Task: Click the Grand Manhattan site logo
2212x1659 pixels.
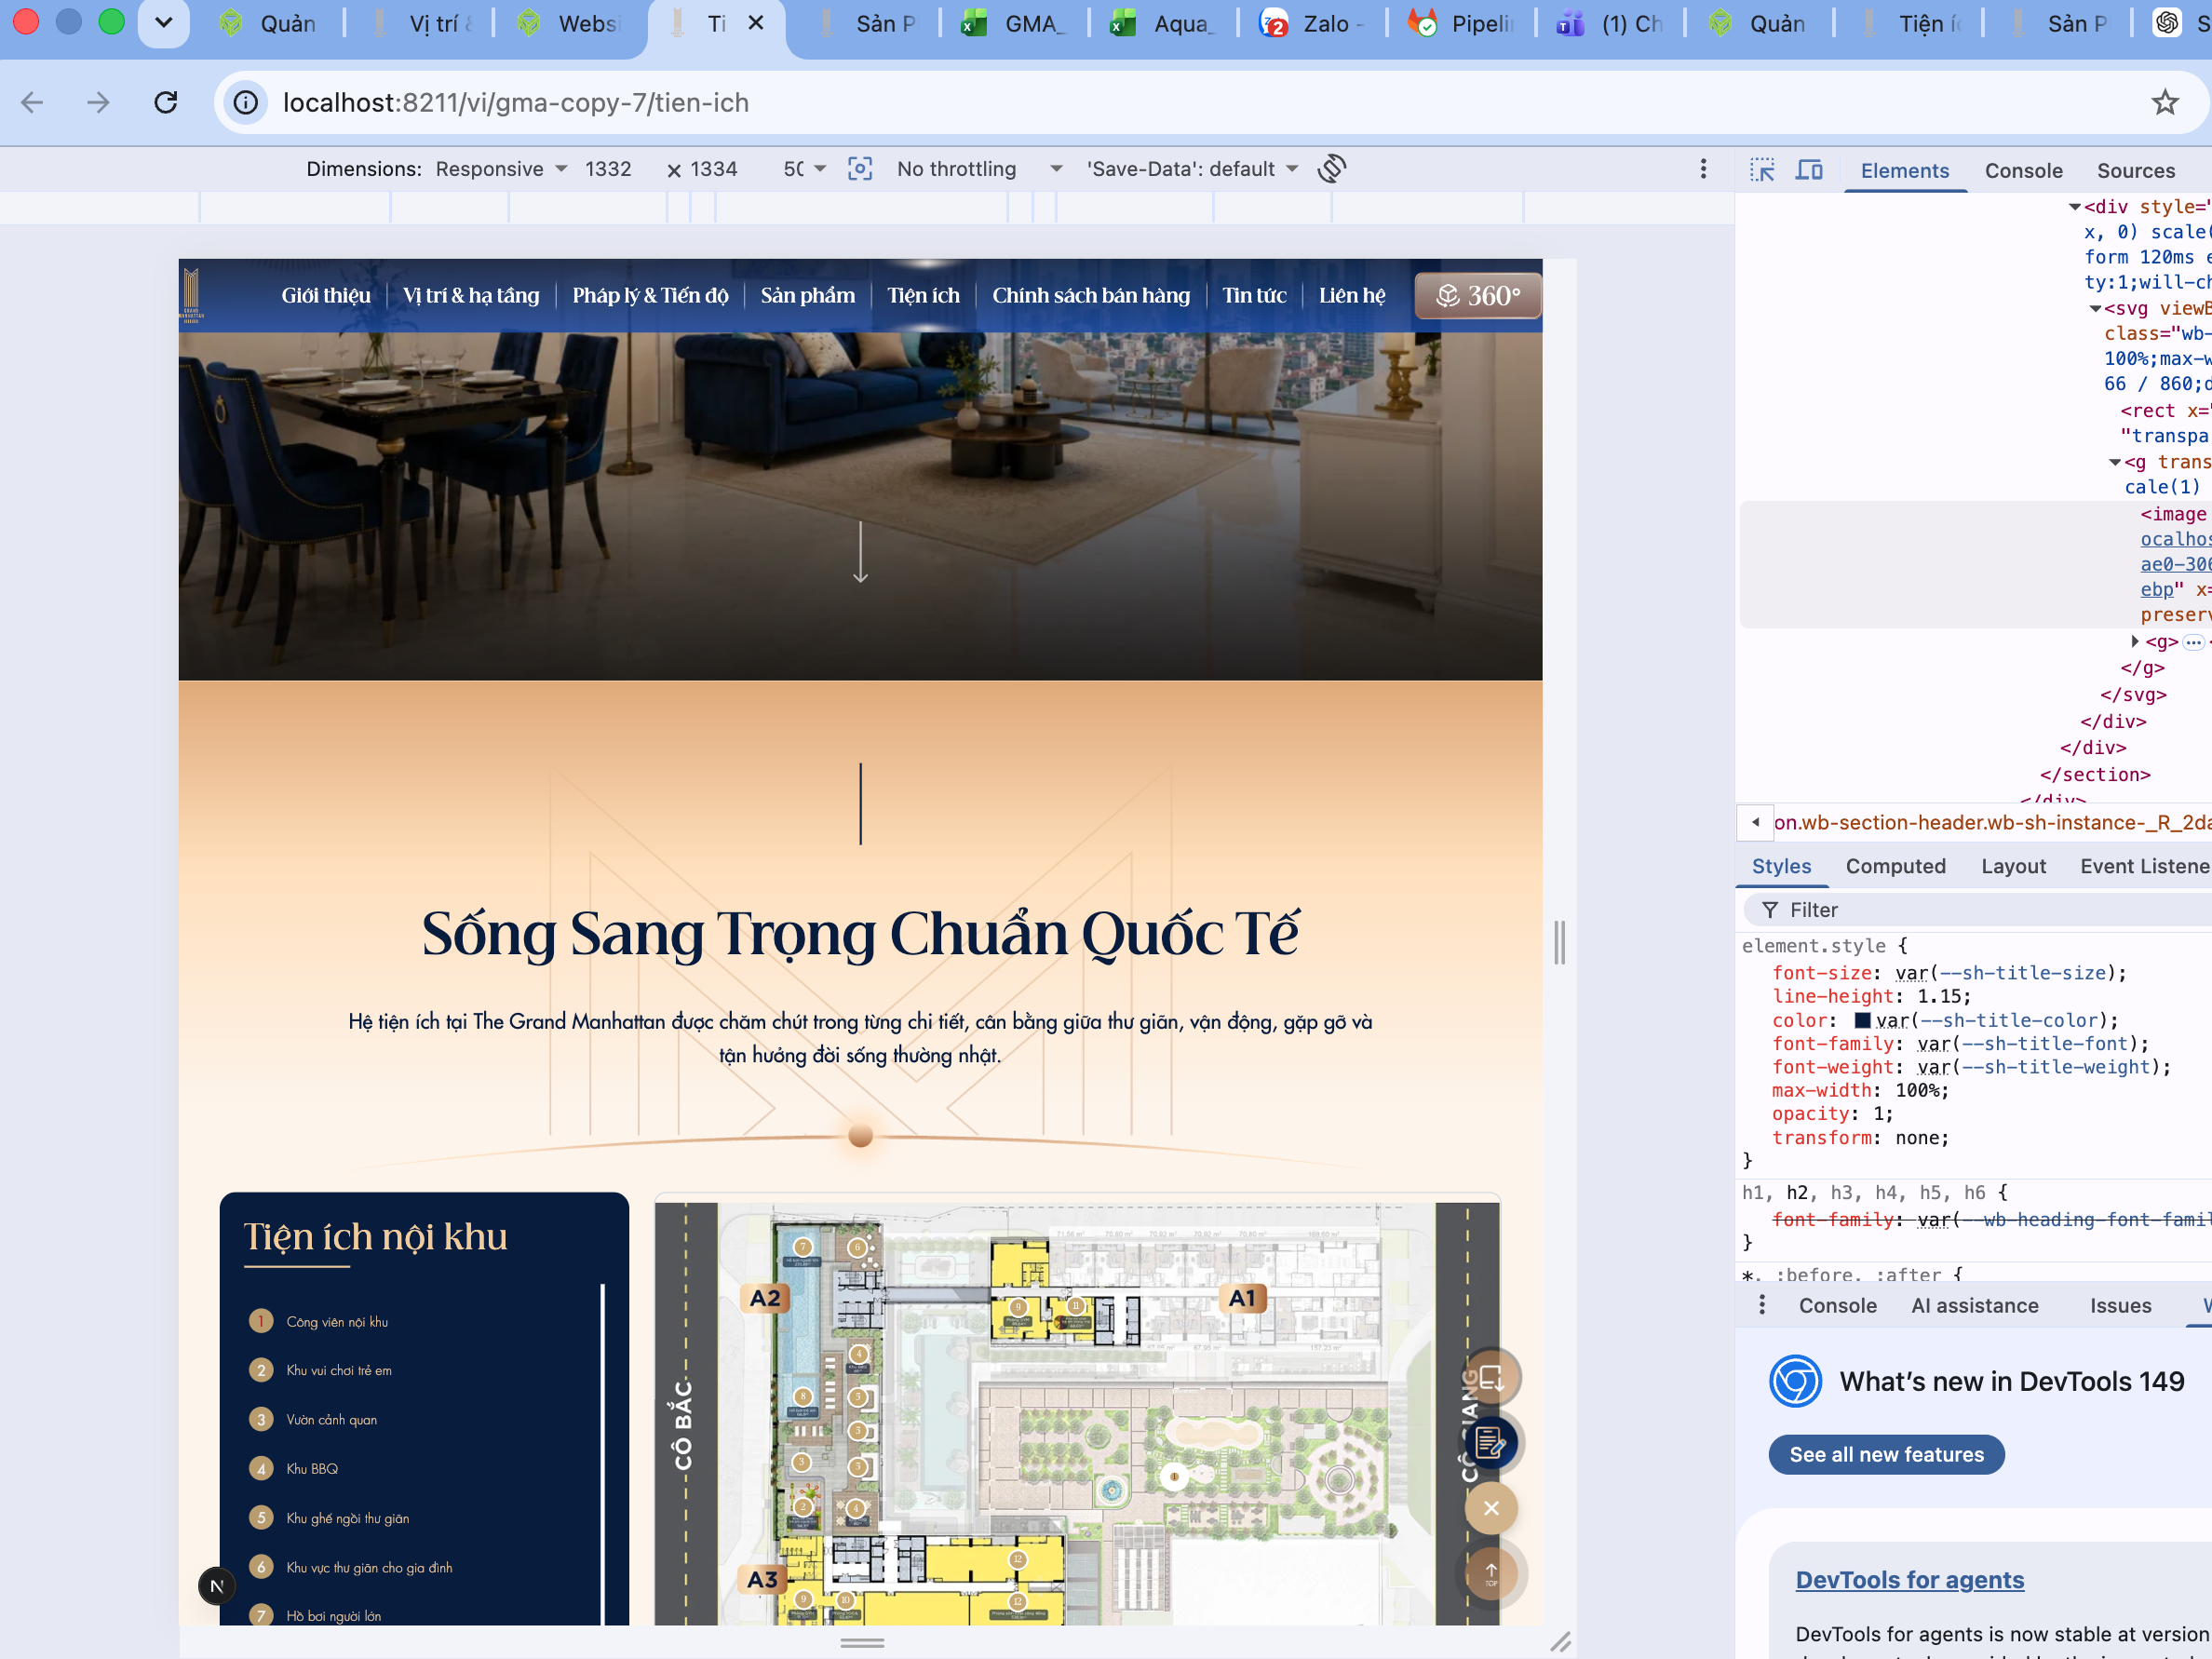Action: tap(191, 295)
